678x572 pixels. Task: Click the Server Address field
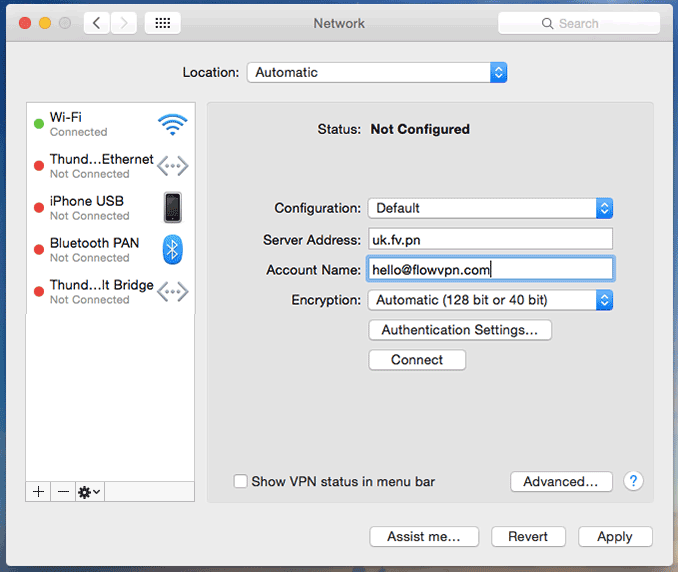[x=490, y=239]
